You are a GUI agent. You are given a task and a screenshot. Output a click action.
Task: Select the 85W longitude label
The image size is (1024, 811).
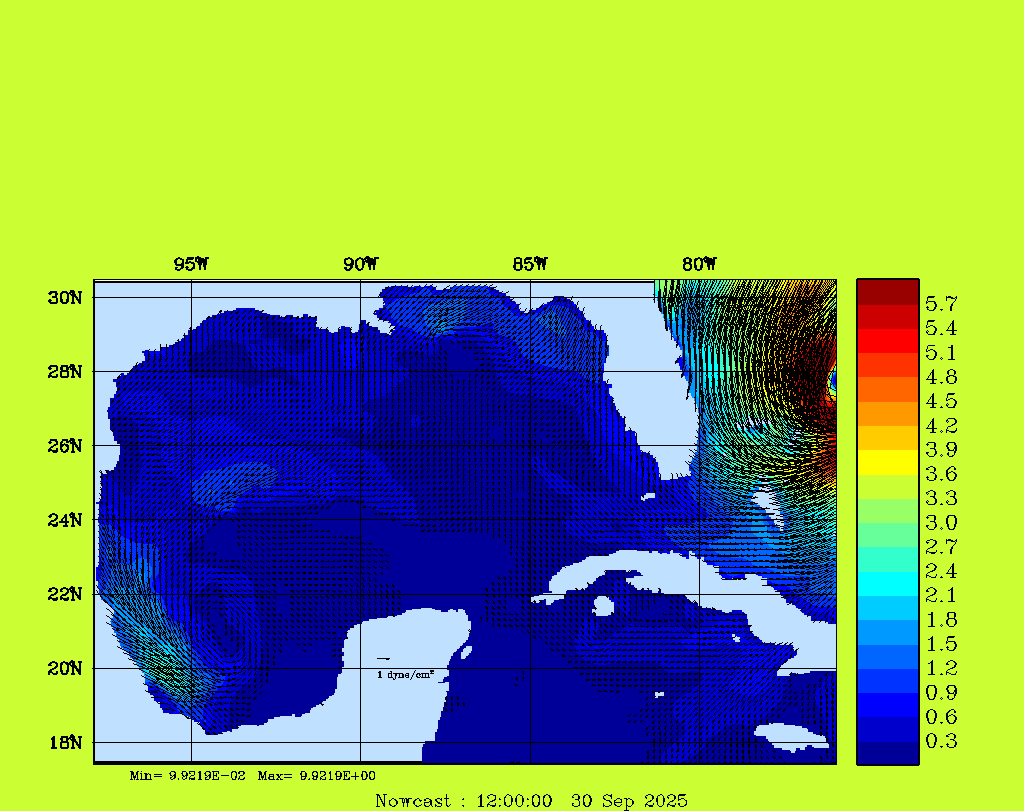(x=530, y=264)
